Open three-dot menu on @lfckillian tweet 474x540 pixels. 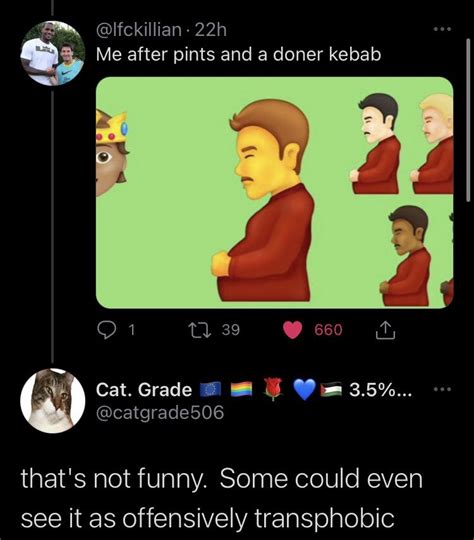(x=442, y=29)
